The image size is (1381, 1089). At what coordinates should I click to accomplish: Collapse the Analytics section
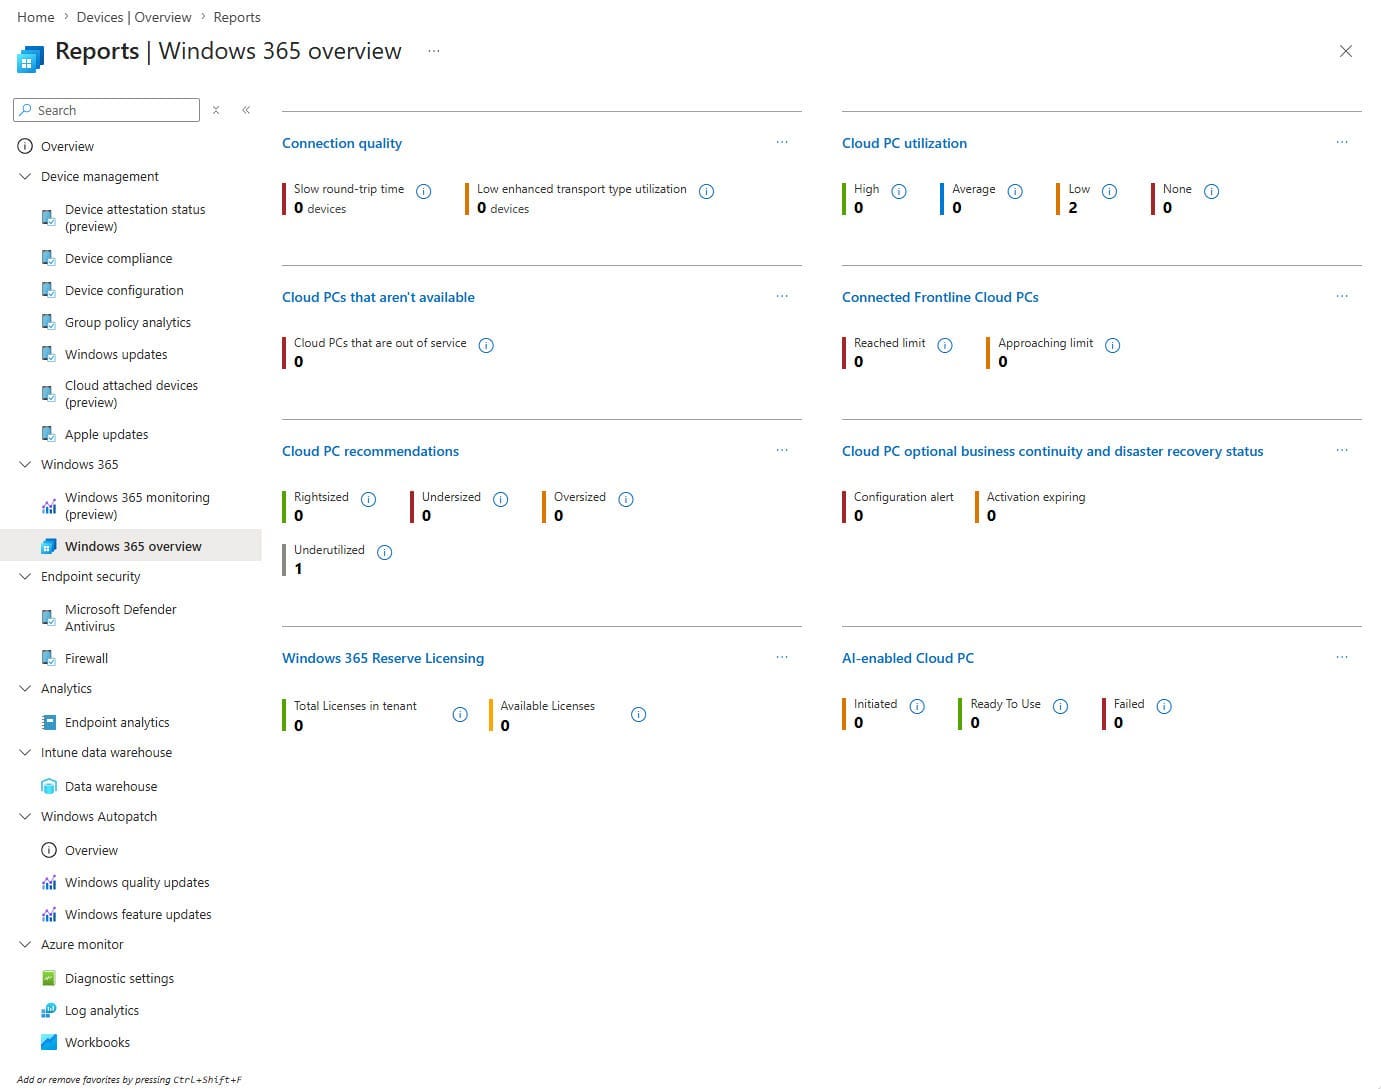(x=25, y=688)
